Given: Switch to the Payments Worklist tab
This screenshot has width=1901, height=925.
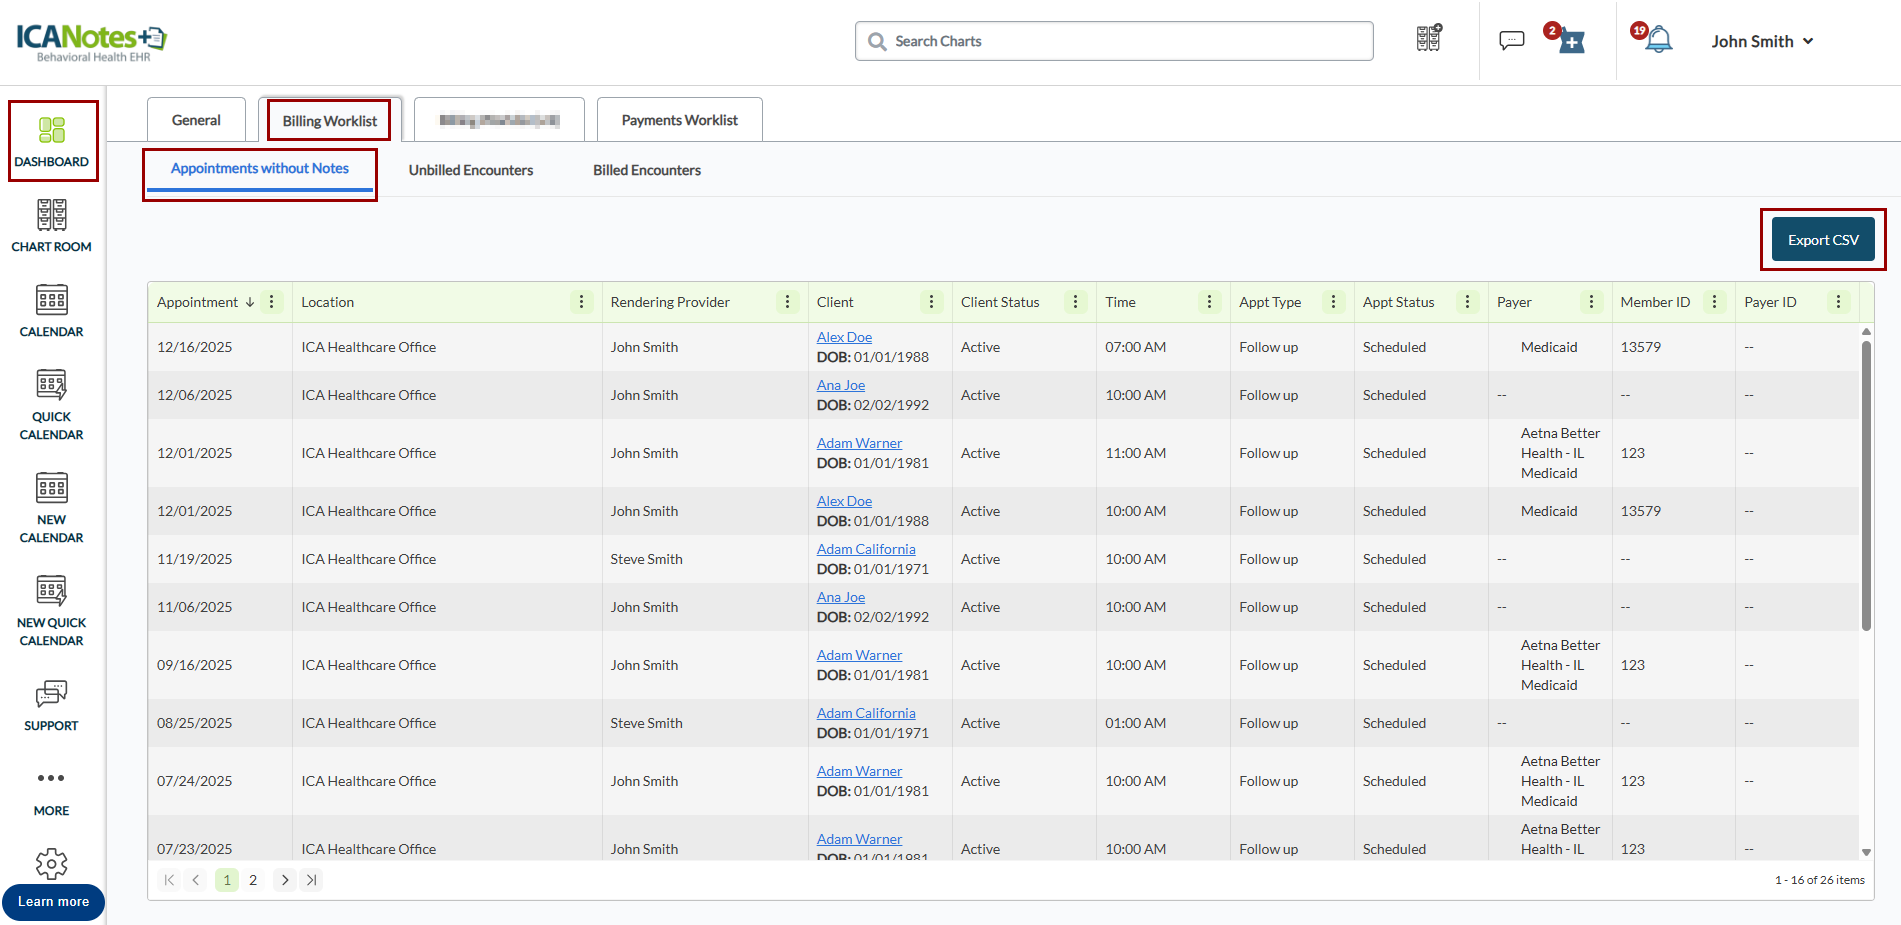Looking at the screenshot, I should tap(679, 120).
